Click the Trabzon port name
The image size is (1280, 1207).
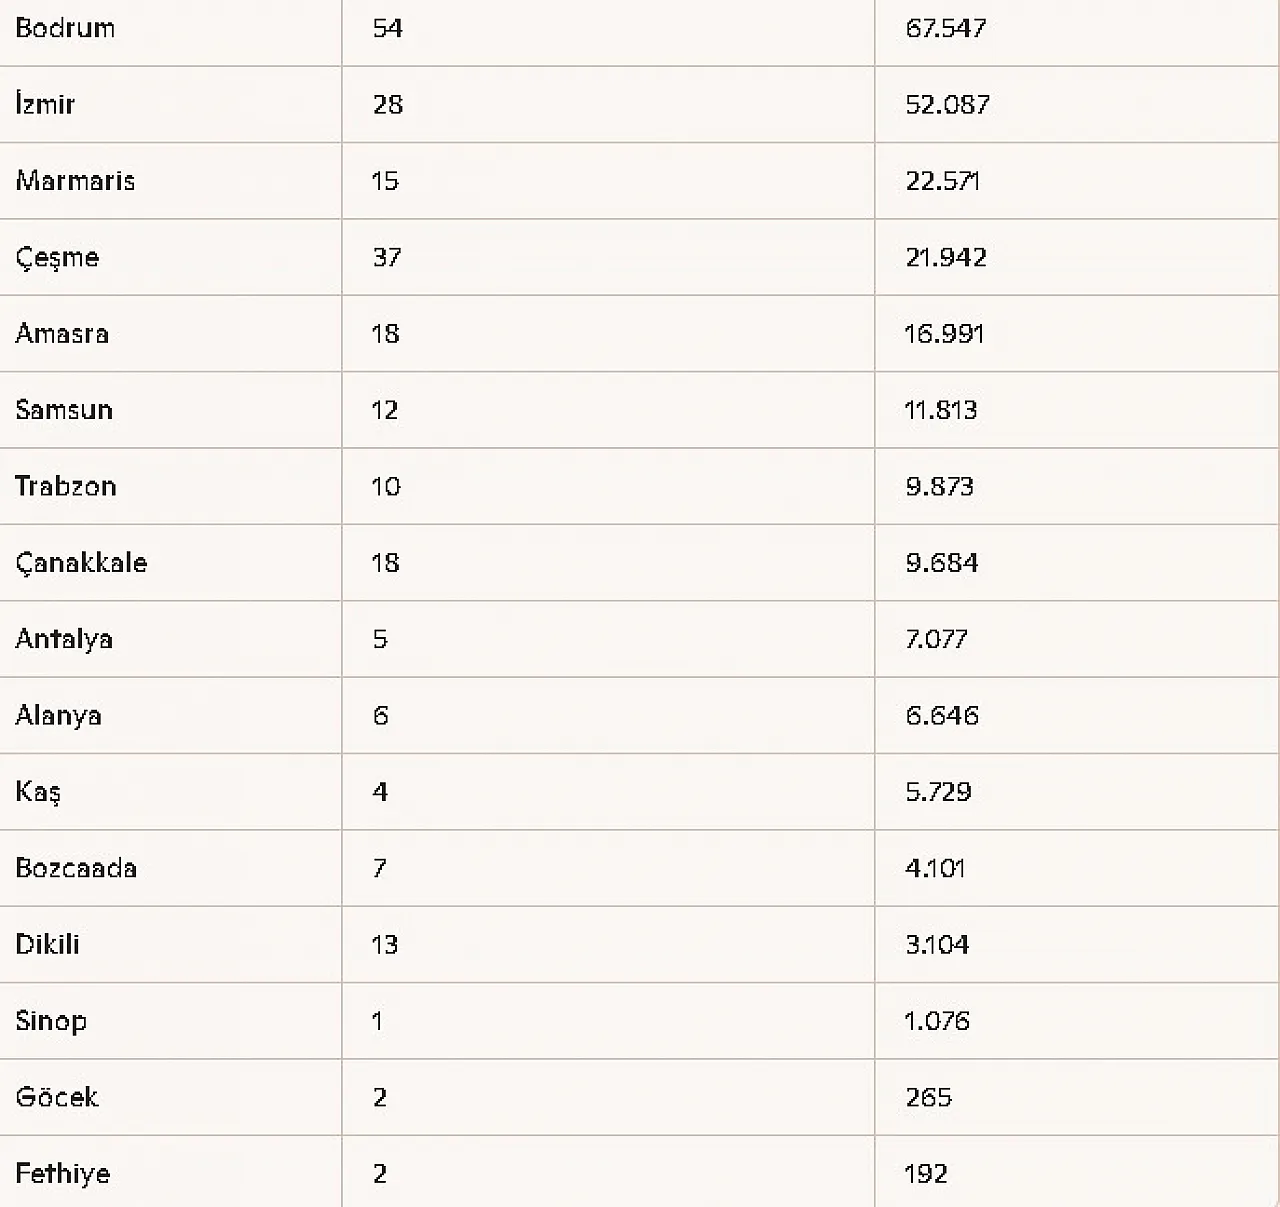66,487
